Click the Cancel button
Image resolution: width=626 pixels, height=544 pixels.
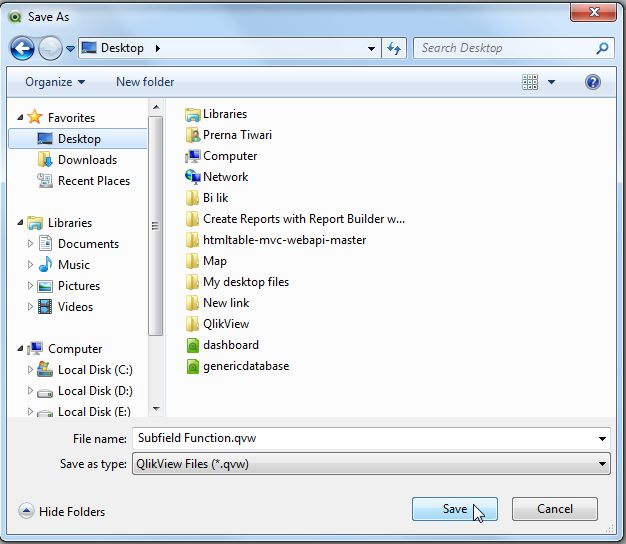pyautogui.click(x=555, y=509)
